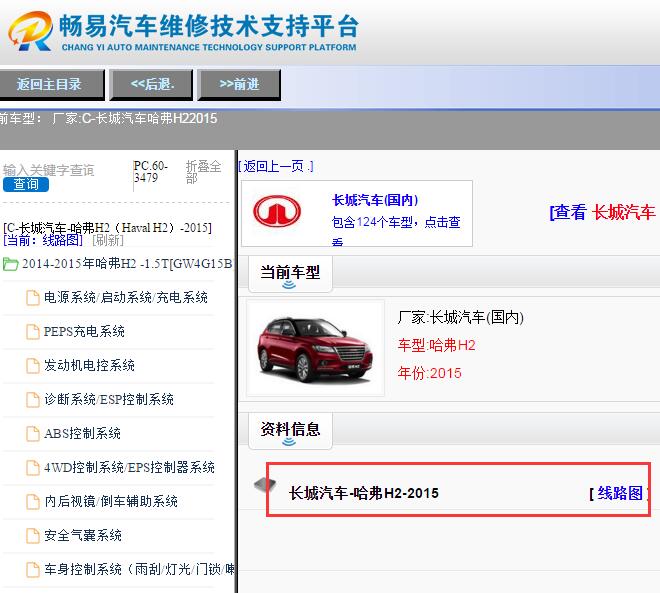Click the text 车型:哈弗H2
This screenshot has width=660, height=593.
coord(436,346)
